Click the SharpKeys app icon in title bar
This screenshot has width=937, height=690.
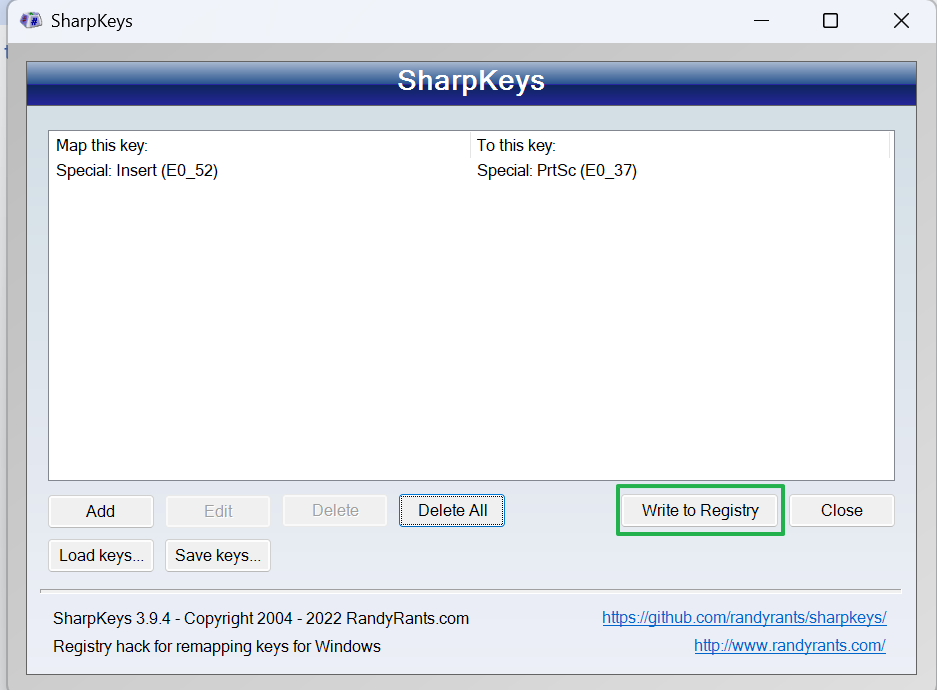pos(30,21)
